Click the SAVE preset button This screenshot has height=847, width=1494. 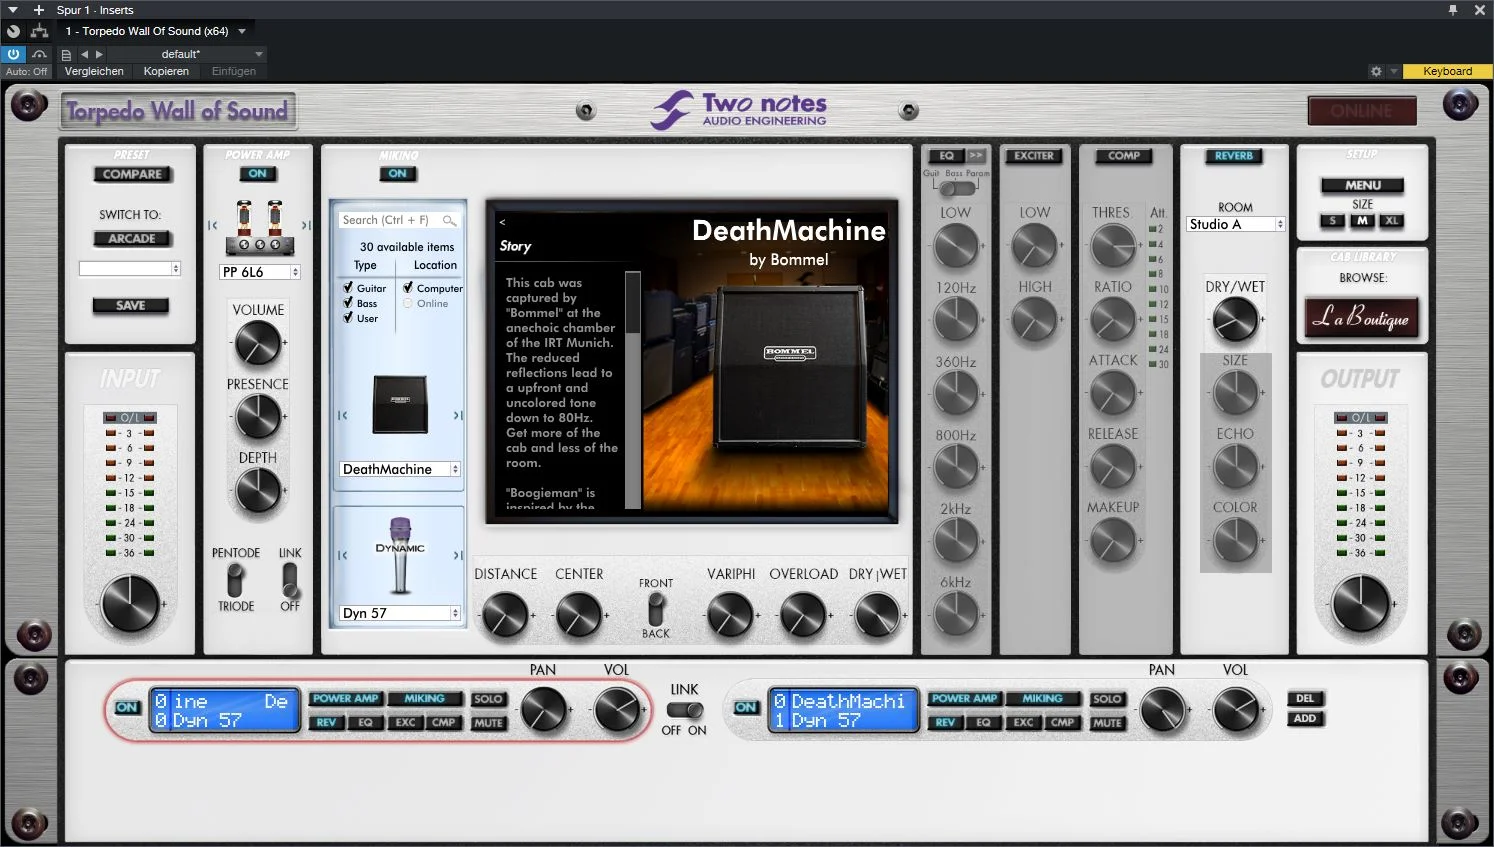point(130,305)
